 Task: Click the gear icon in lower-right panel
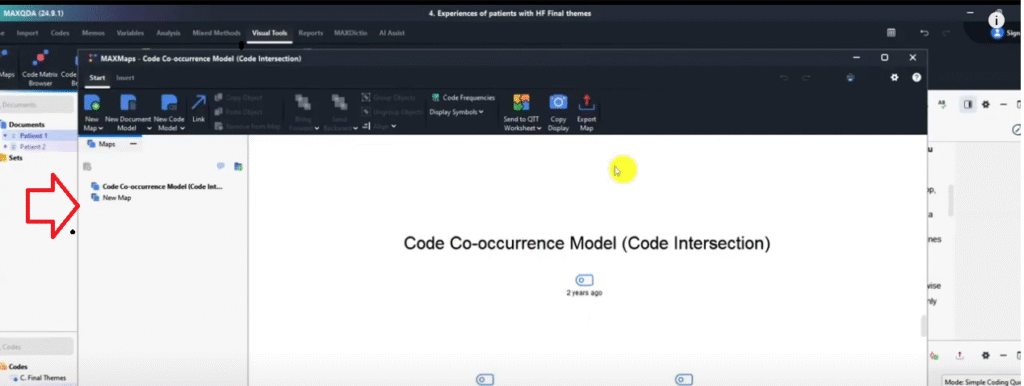[x=986, y=355]
